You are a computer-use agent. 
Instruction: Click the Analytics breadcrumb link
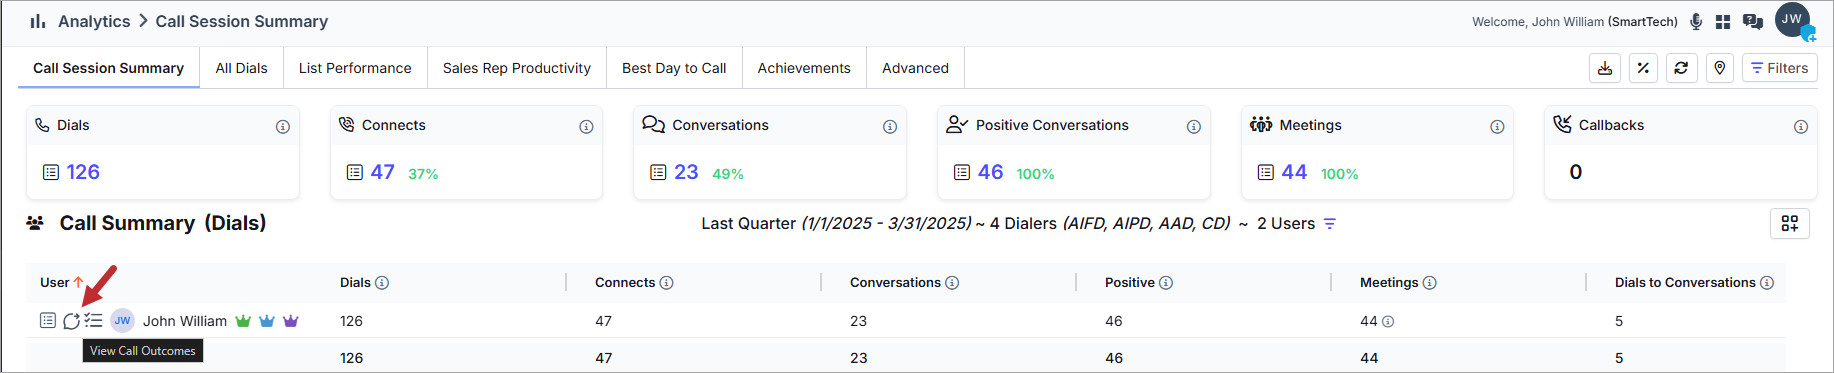coord(94,21)
